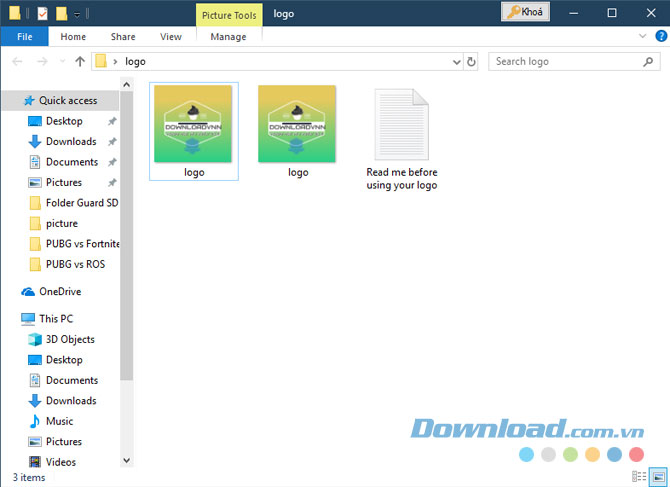The width and height of the screenshot is (670, 487).
Task: Select the PUBG vs ROS folder
Action: [x=74, y=264]
